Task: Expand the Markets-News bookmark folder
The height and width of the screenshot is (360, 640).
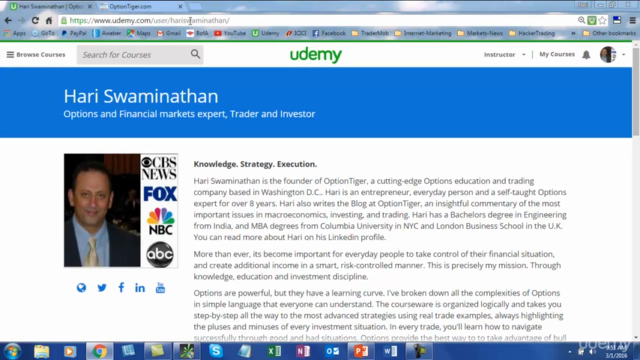Action: pyautogui.click(x=480, y=33)
